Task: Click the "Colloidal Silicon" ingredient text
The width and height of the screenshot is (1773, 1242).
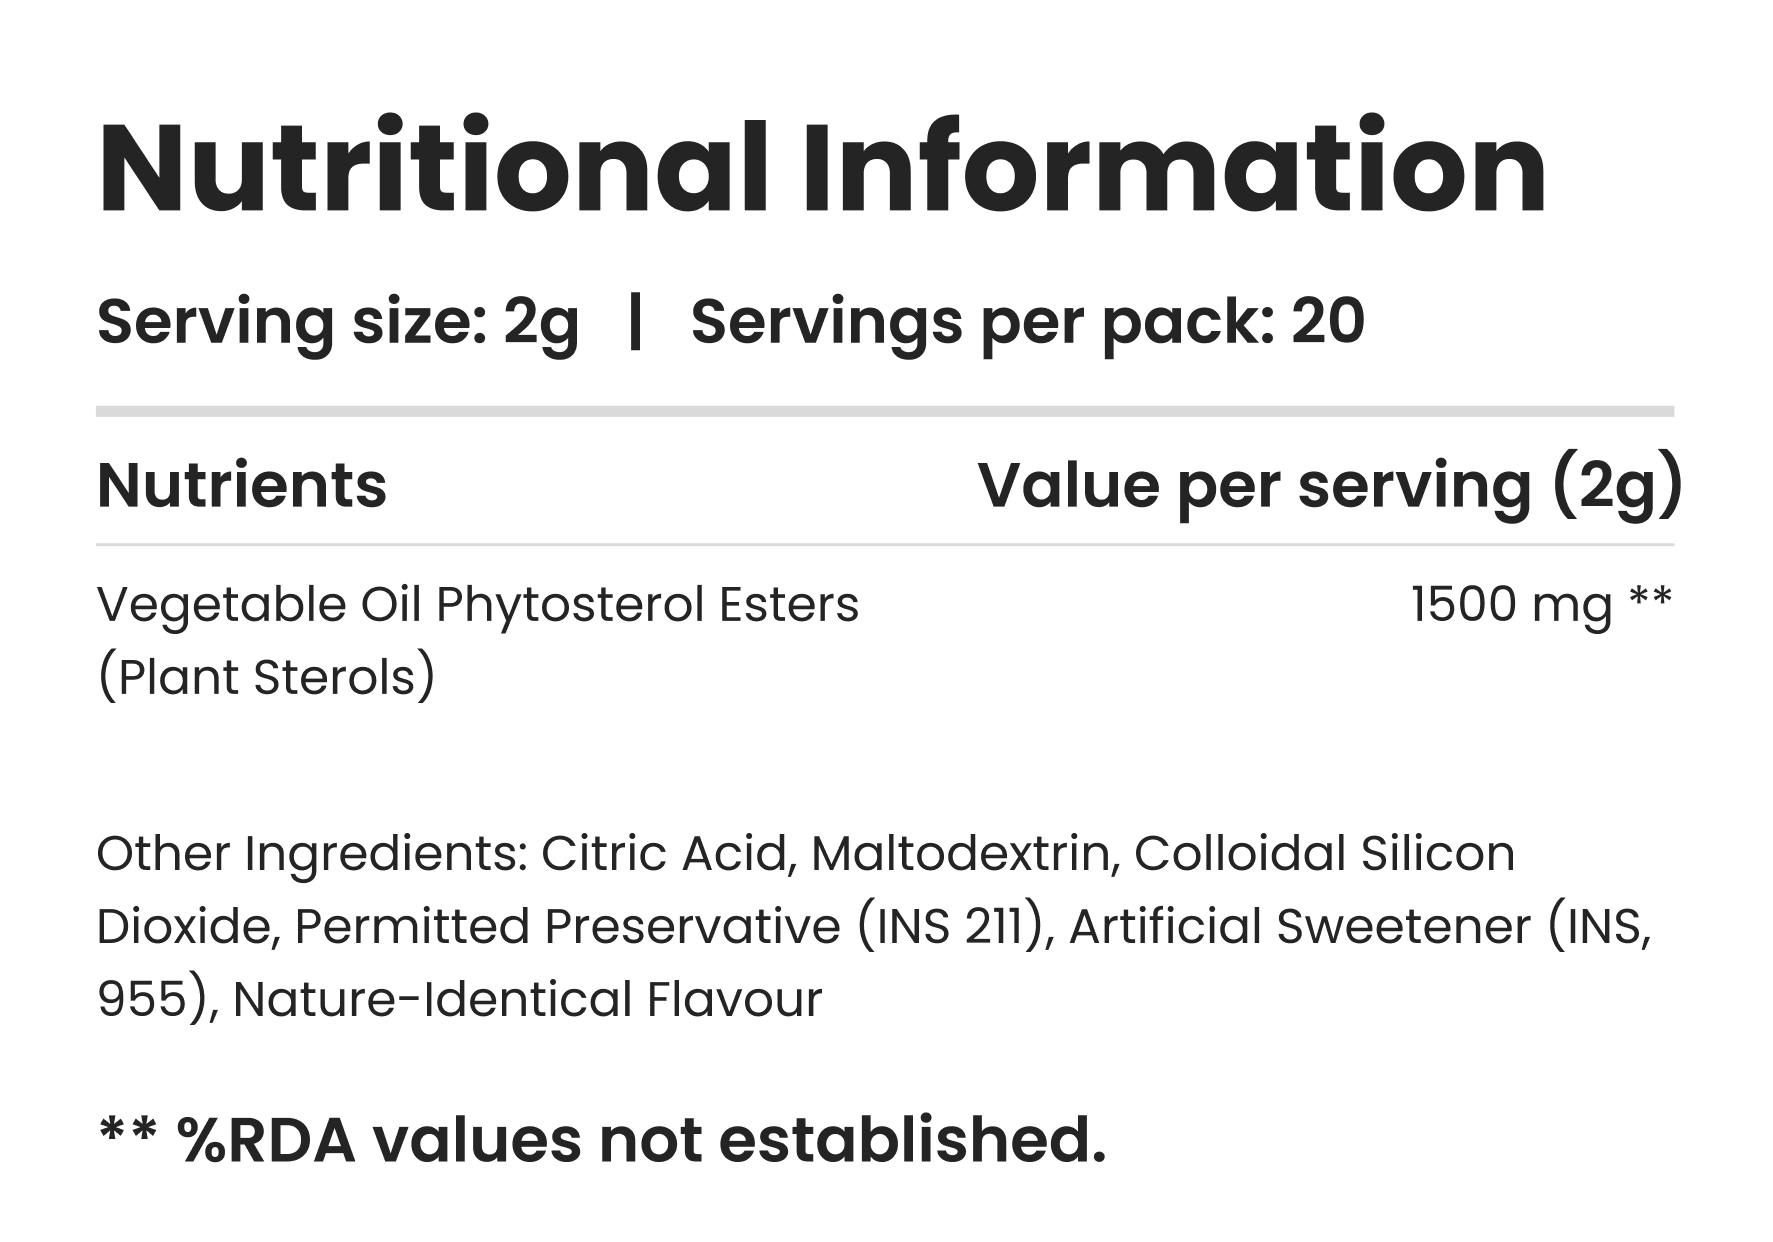Action: click(1324, 854)
